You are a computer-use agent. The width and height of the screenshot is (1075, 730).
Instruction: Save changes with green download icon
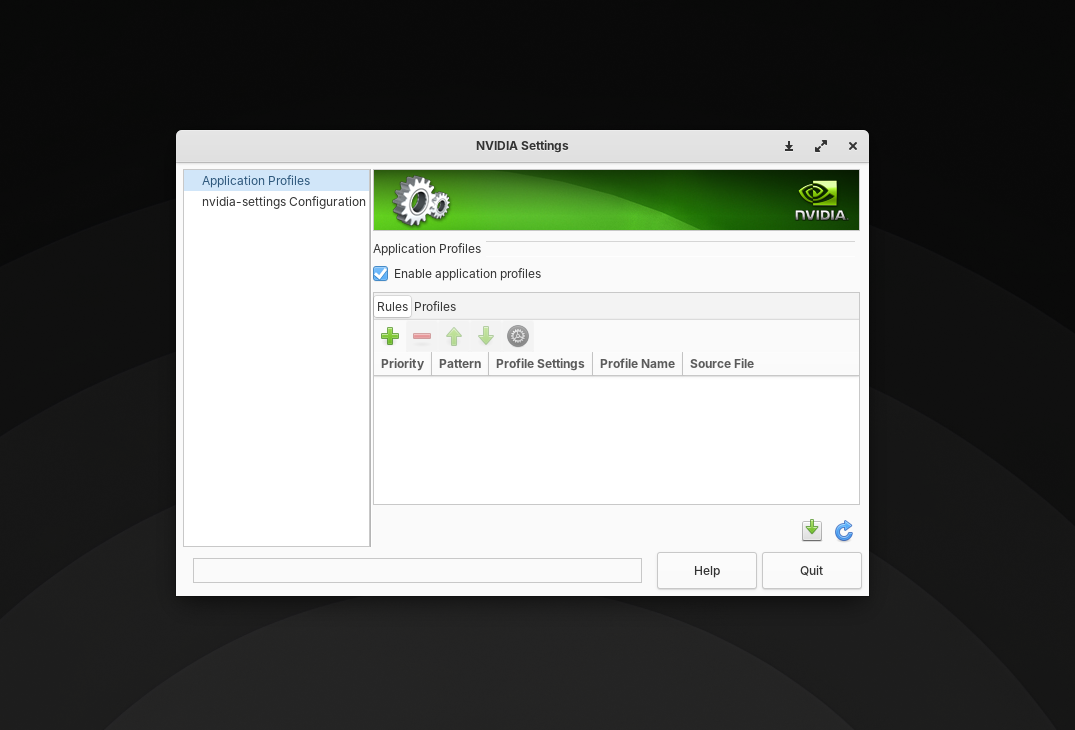coord(812,530)
